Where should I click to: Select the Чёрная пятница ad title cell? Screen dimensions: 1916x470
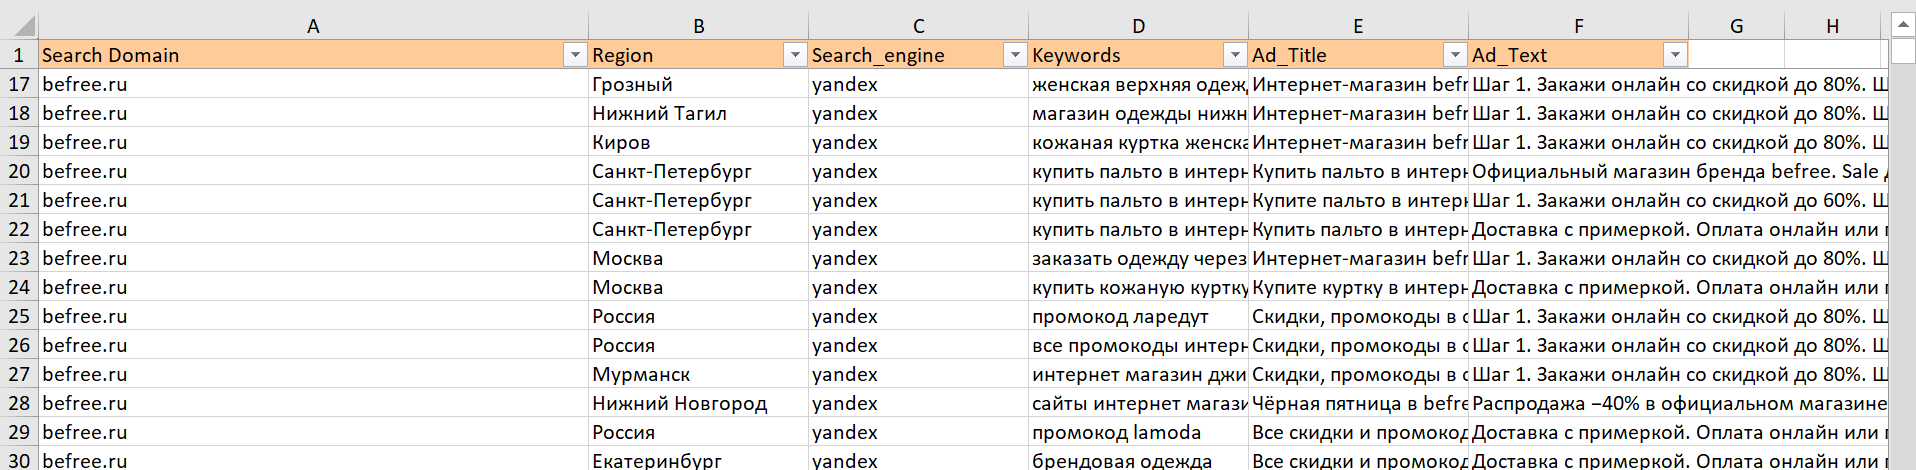pos(1357,403)
